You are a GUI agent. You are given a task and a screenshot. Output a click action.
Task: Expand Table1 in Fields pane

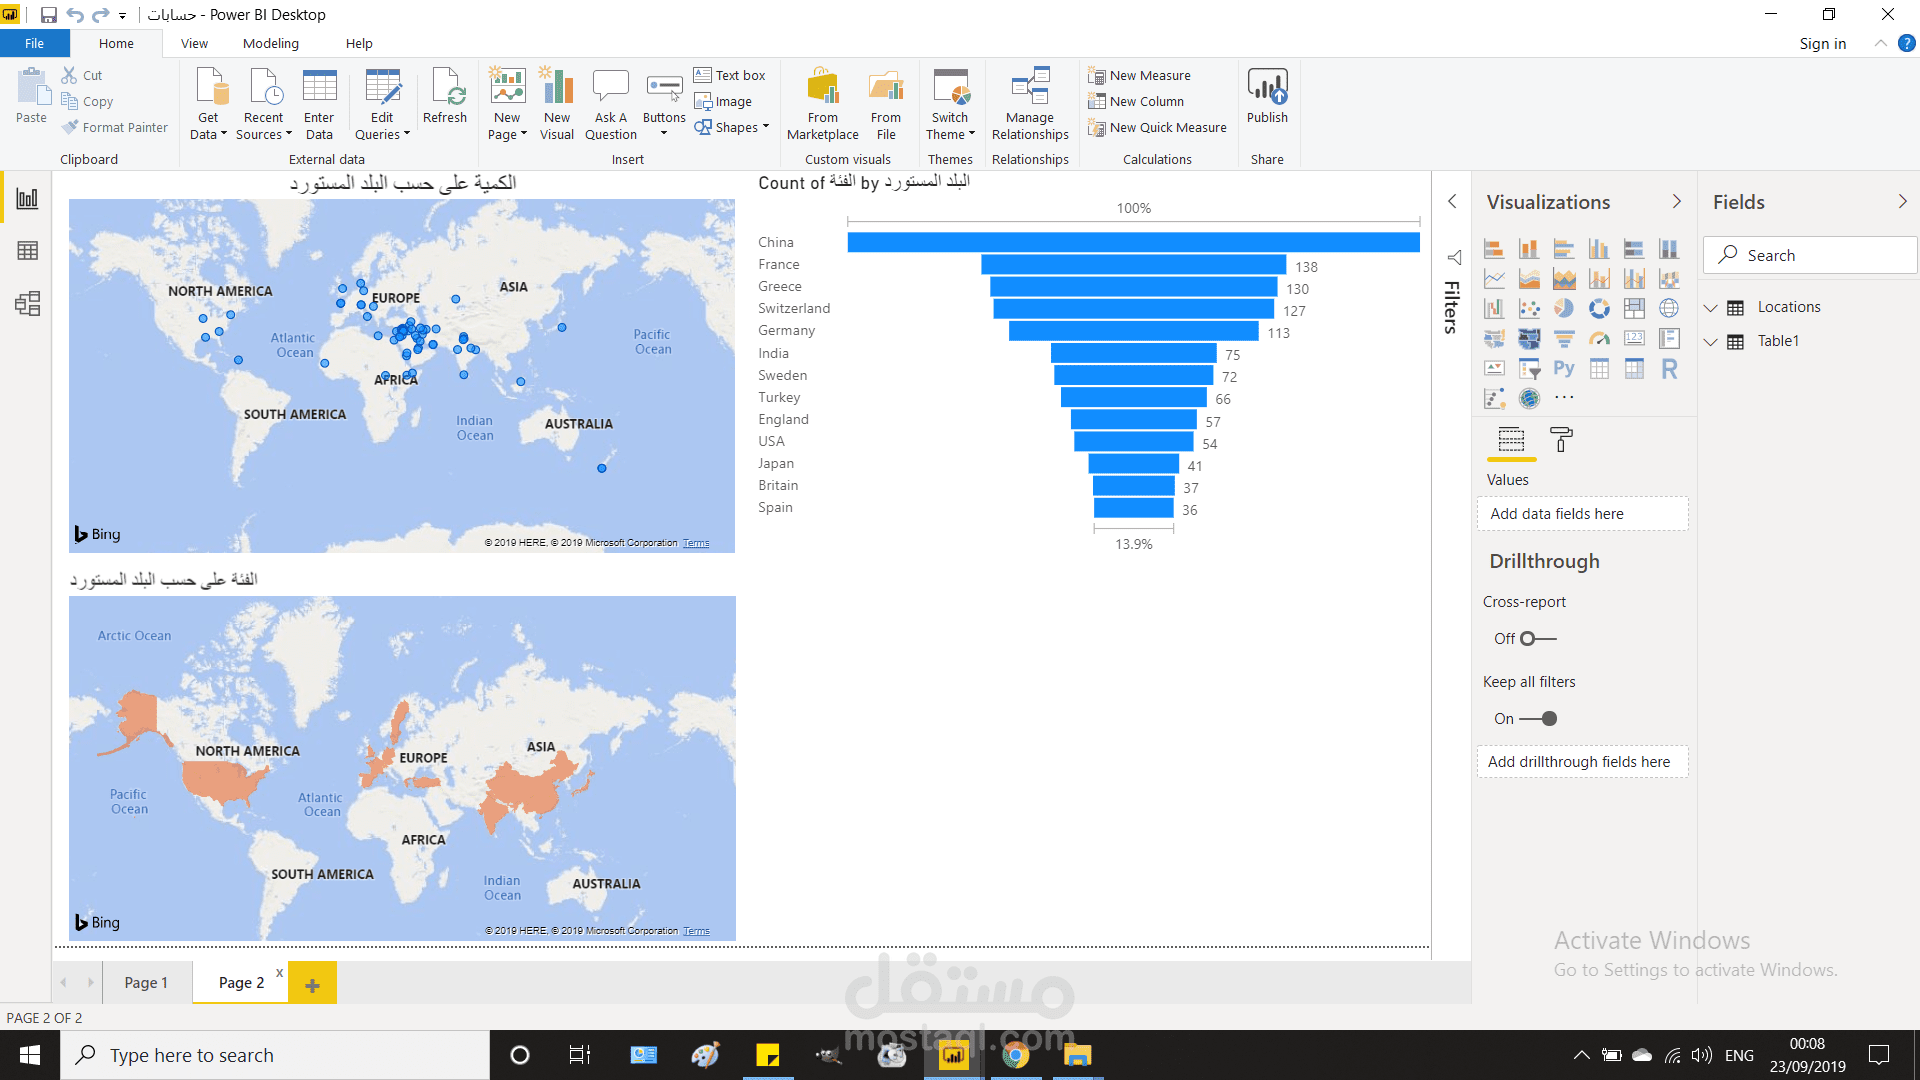point(1711,342)
